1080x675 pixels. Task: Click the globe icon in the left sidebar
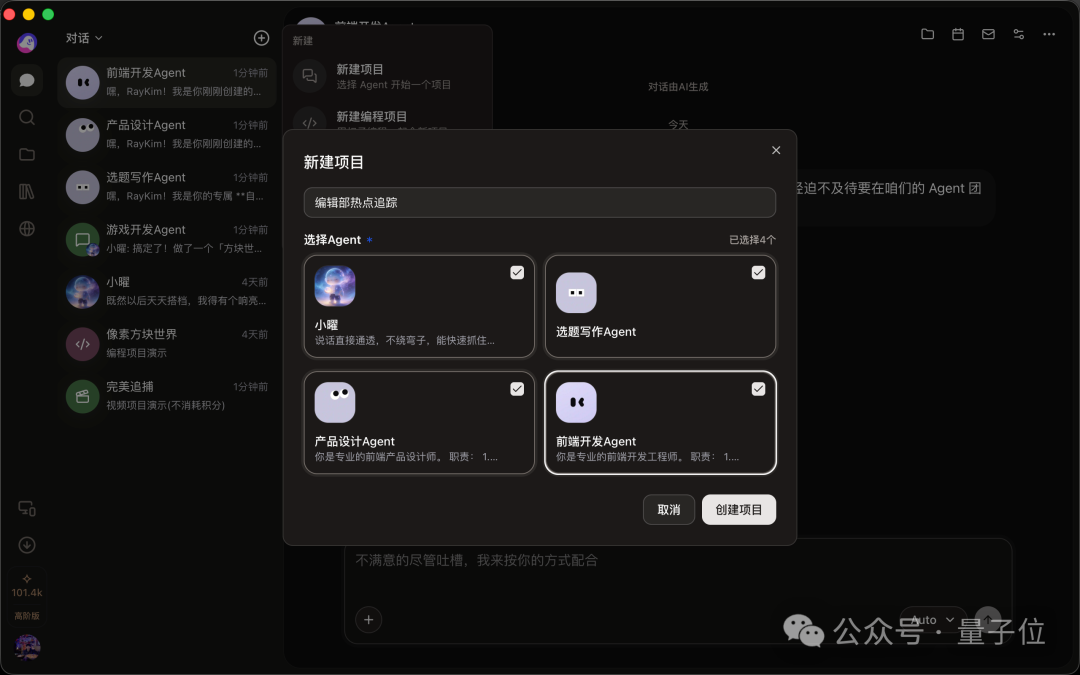coord(27,229)
